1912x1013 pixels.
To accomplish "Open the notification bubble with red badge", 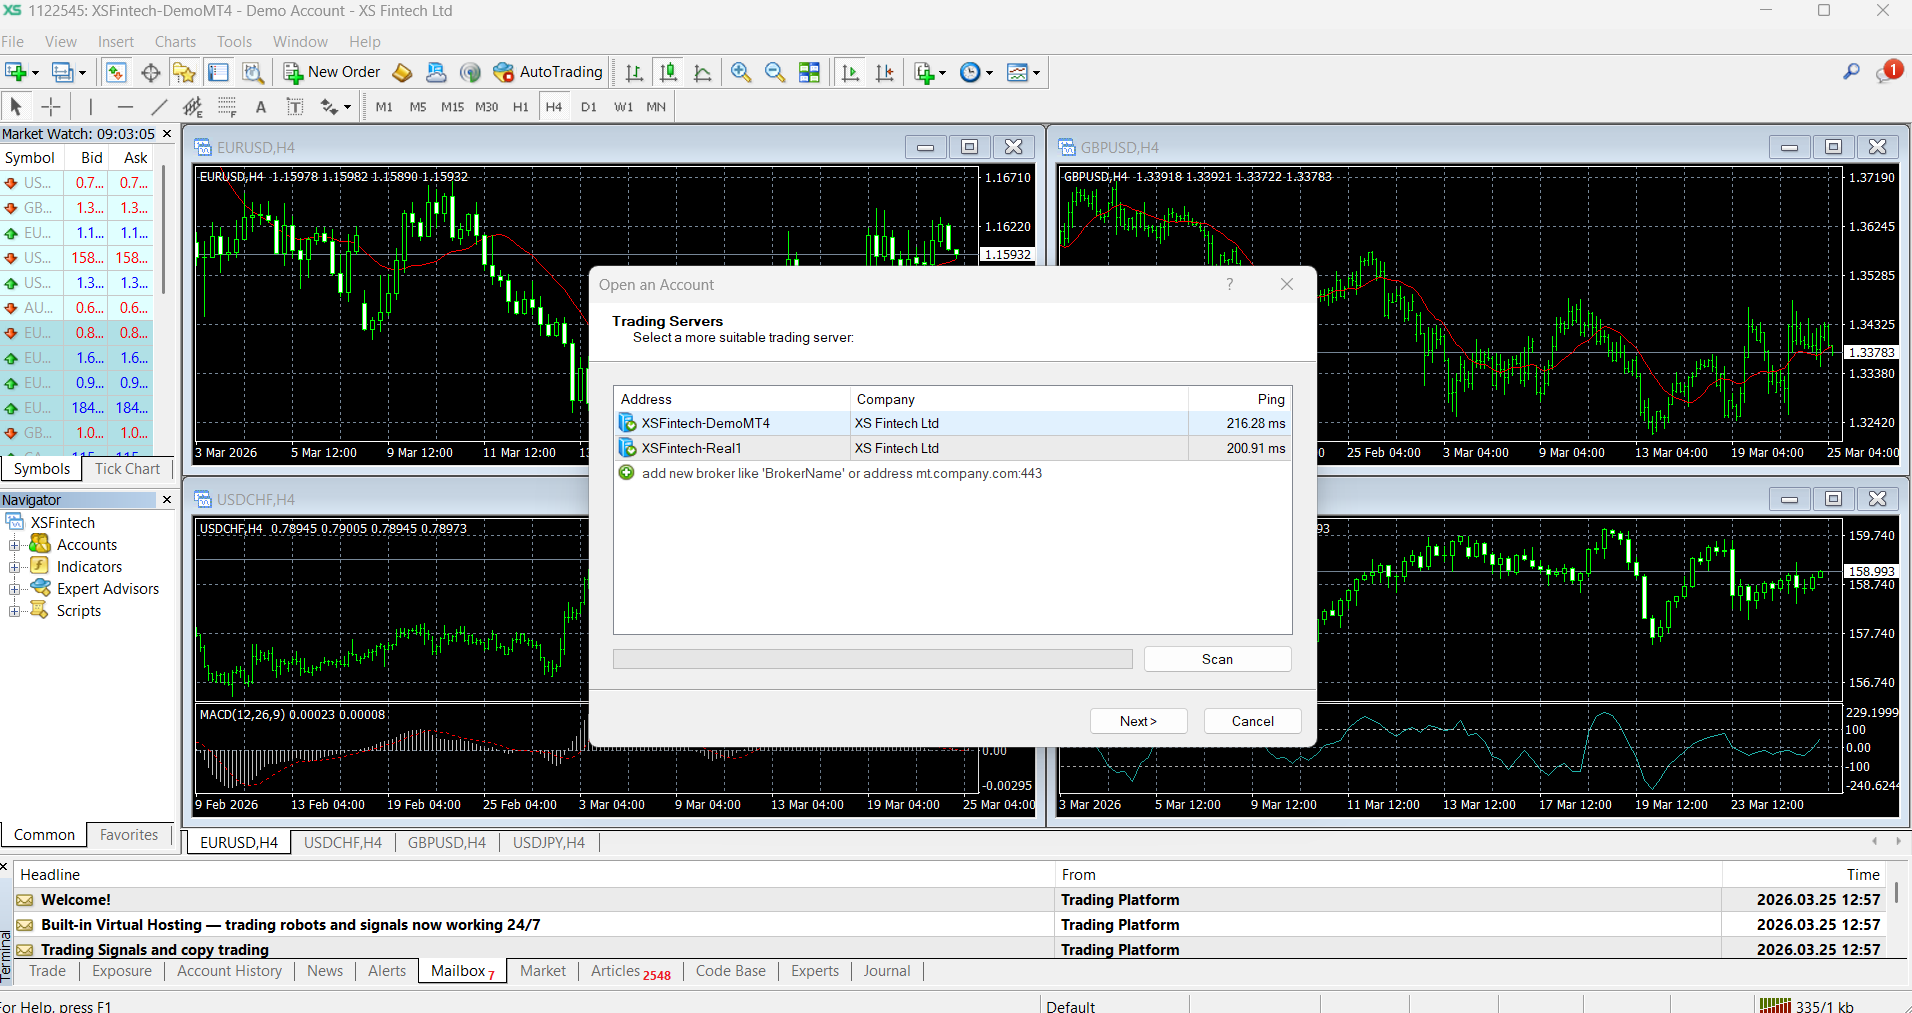I will tap(1889, 72).
